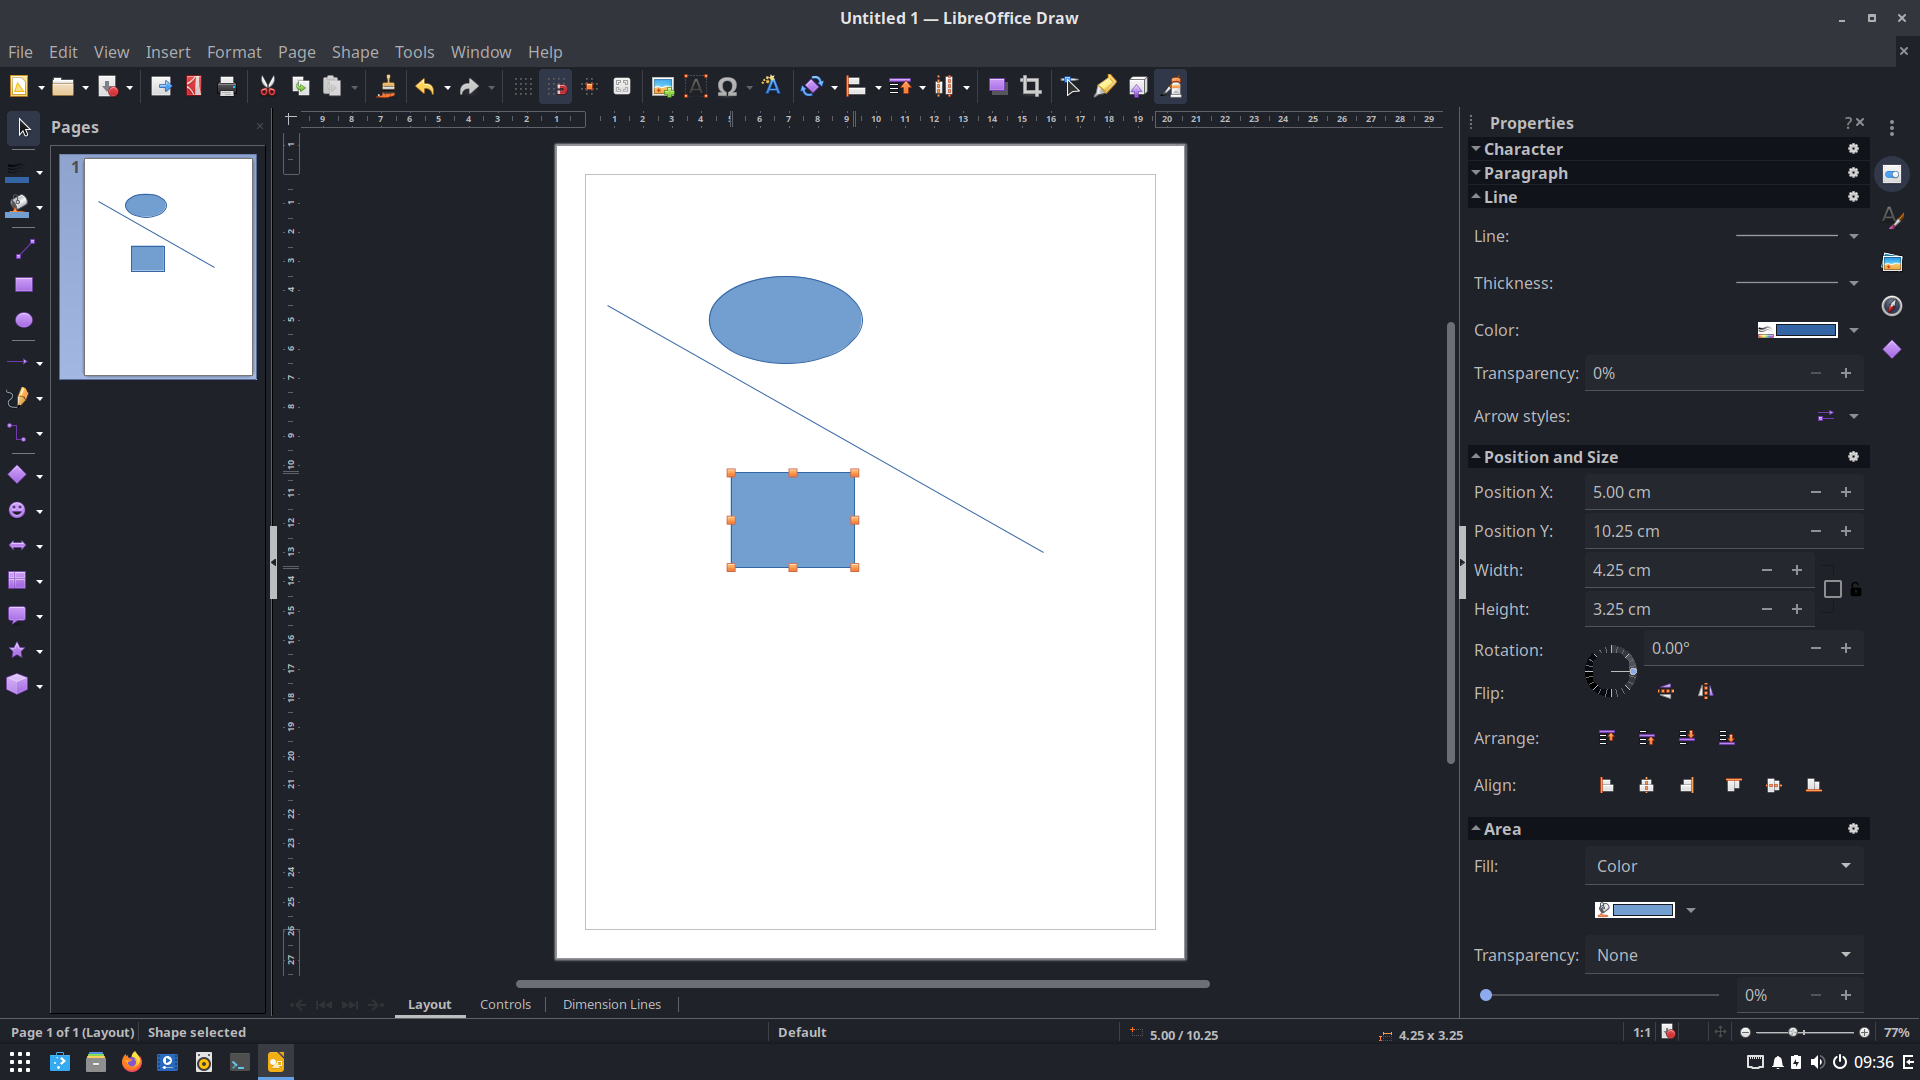Image resolution: width=1920 pixels, height=1080 pixels.
Task: Toggle the Toggle Extrusion icon
Action: click(x=1138, y=87)
